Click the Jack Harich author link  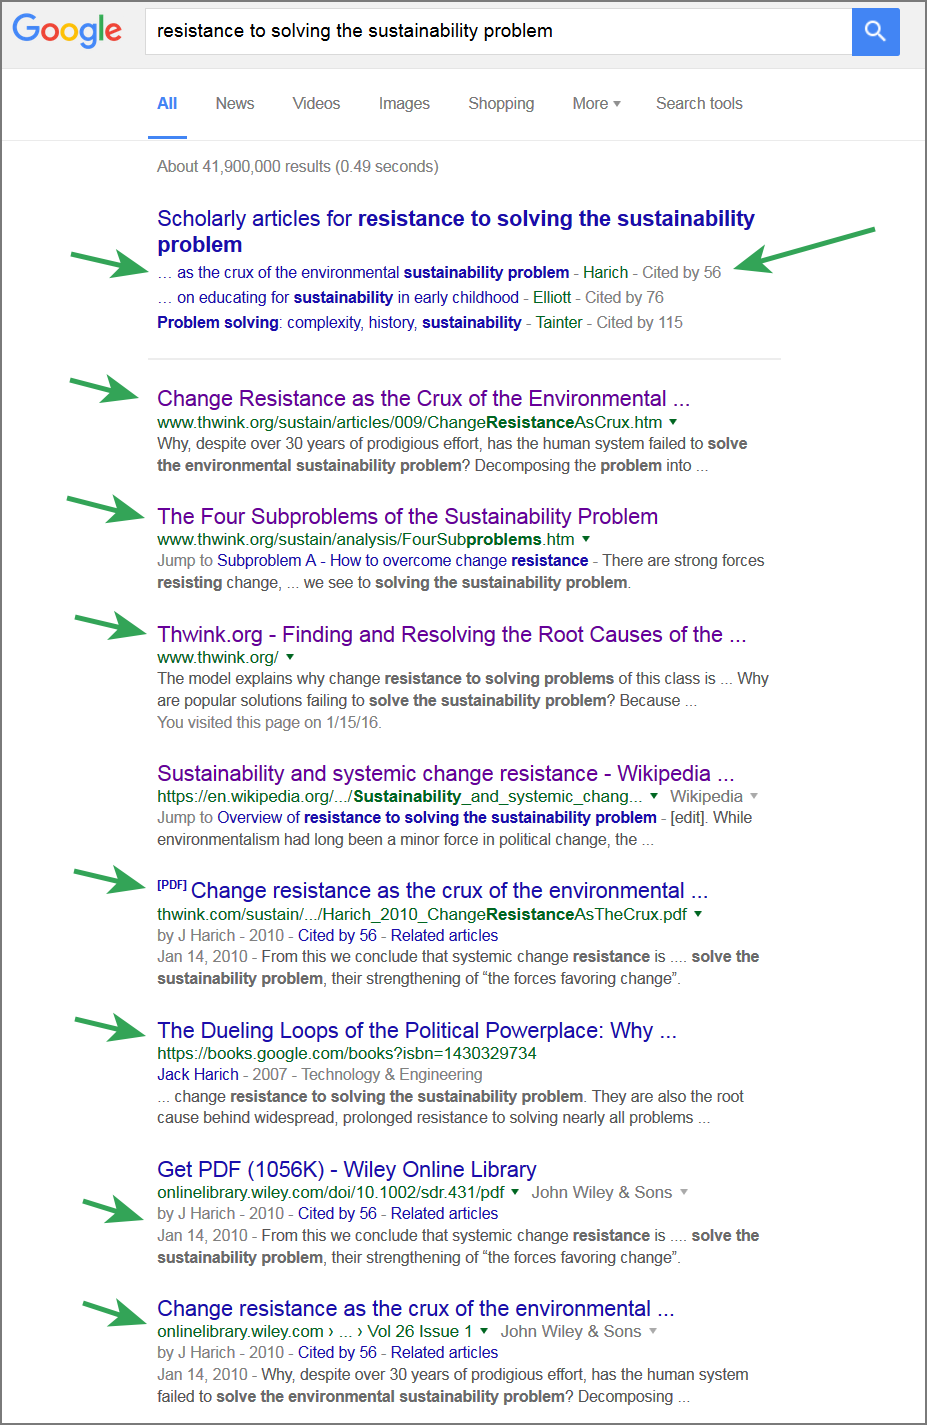(198, 1074)
